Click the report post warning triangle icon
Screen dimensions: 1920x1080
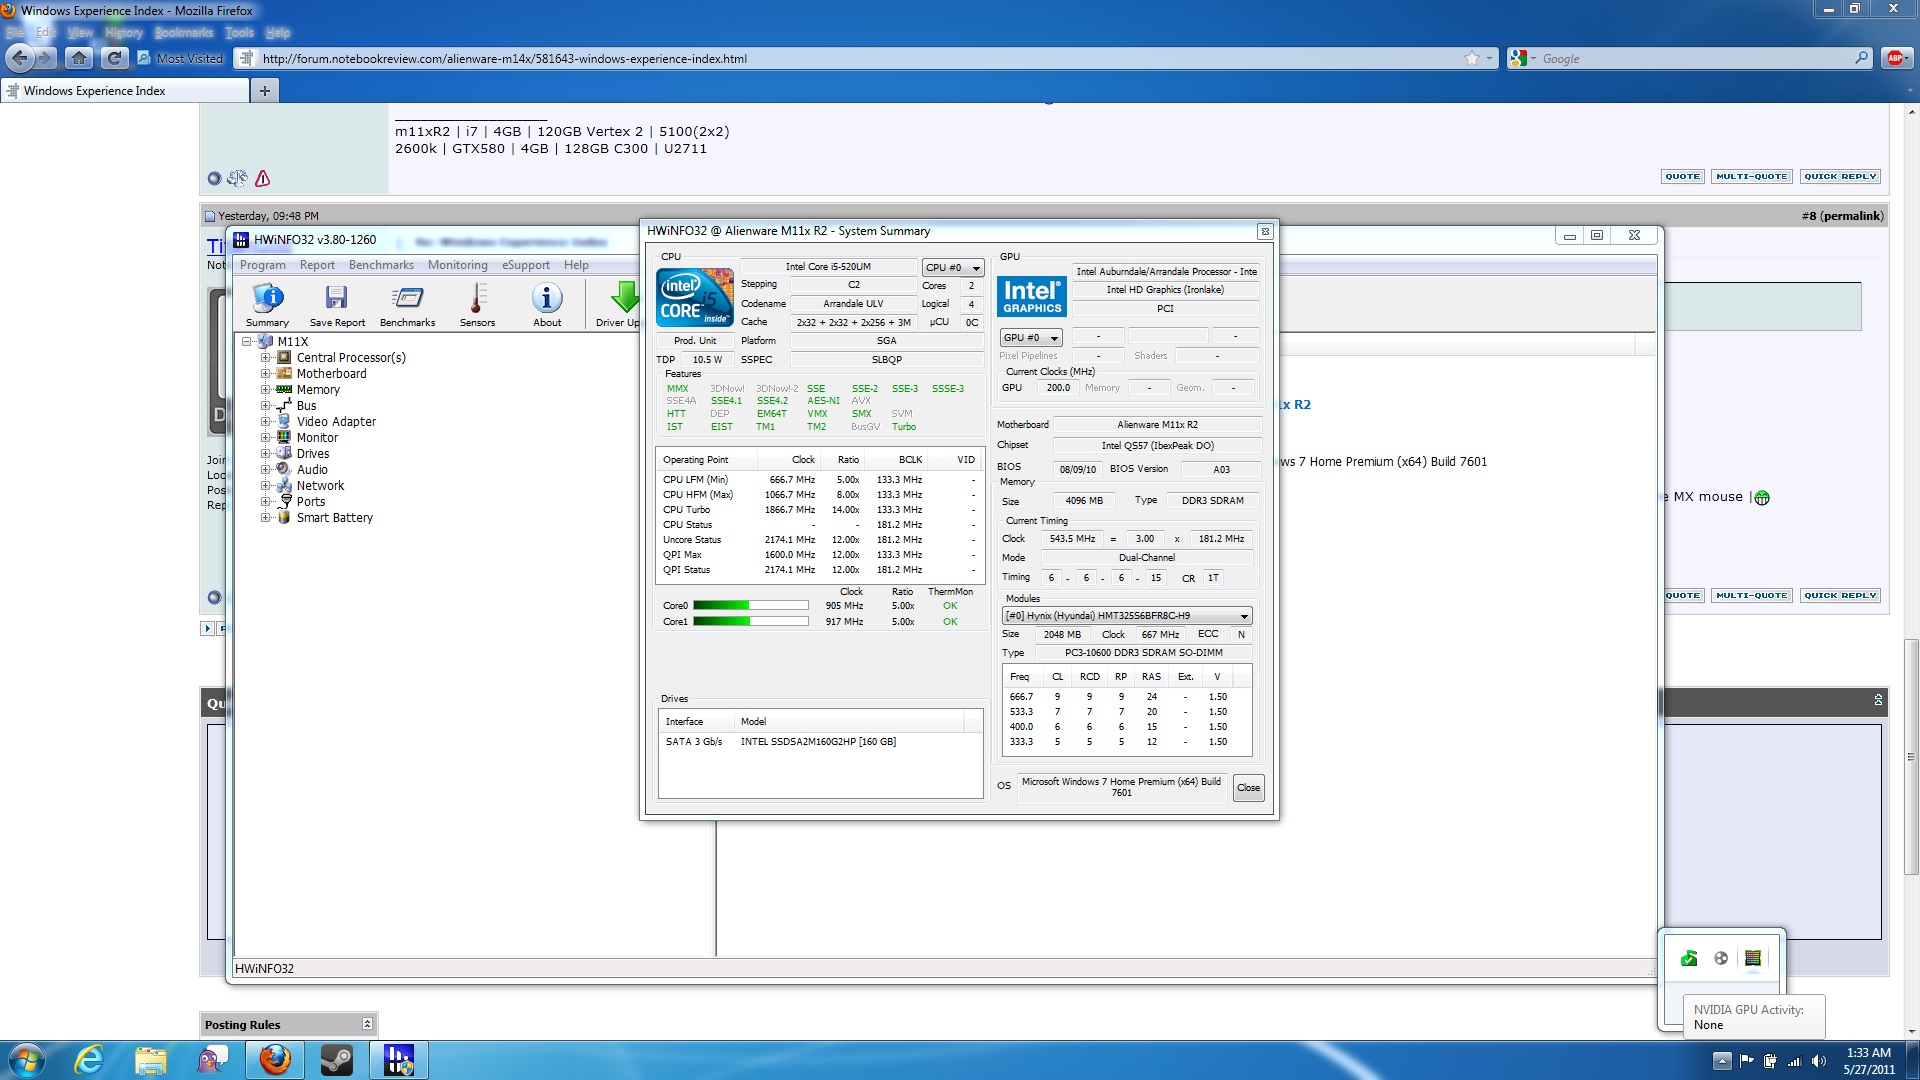(263, 178)
